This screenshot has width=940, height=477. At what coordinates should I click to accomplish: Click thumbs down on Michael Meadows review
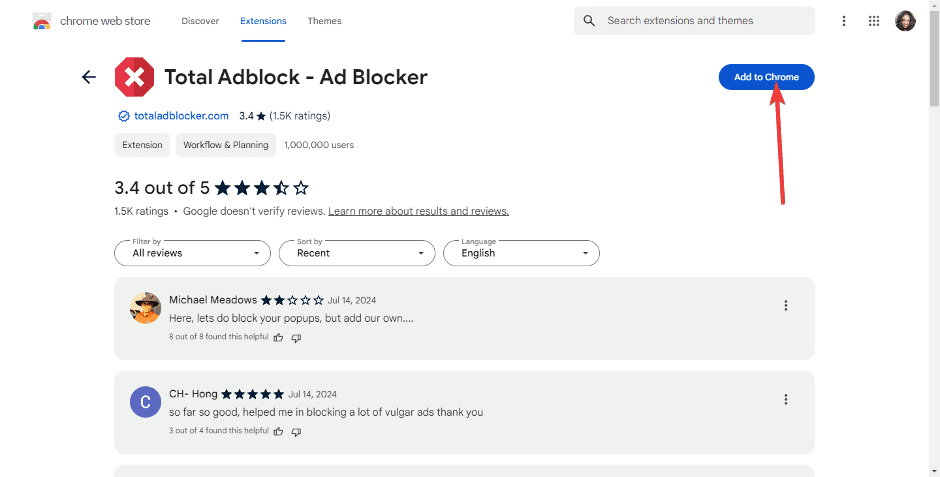[296, 338]
